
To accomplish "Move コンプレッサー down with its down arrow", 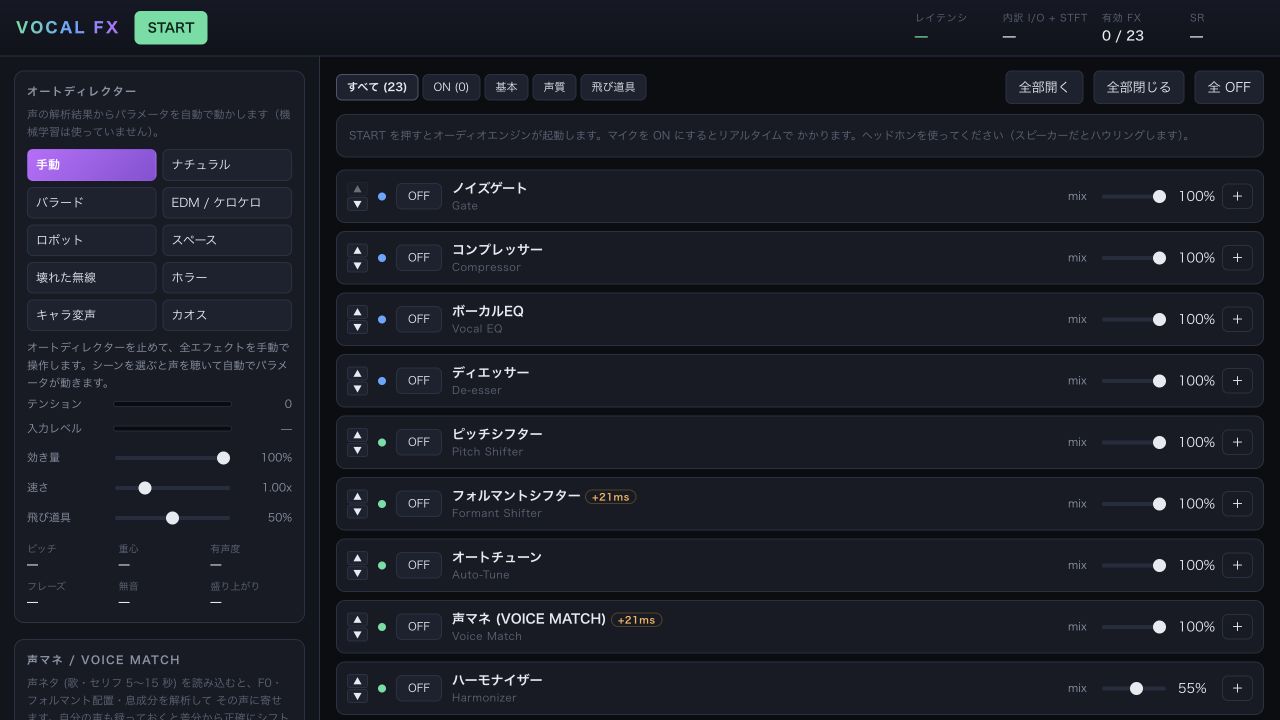I will pos(357,266).
